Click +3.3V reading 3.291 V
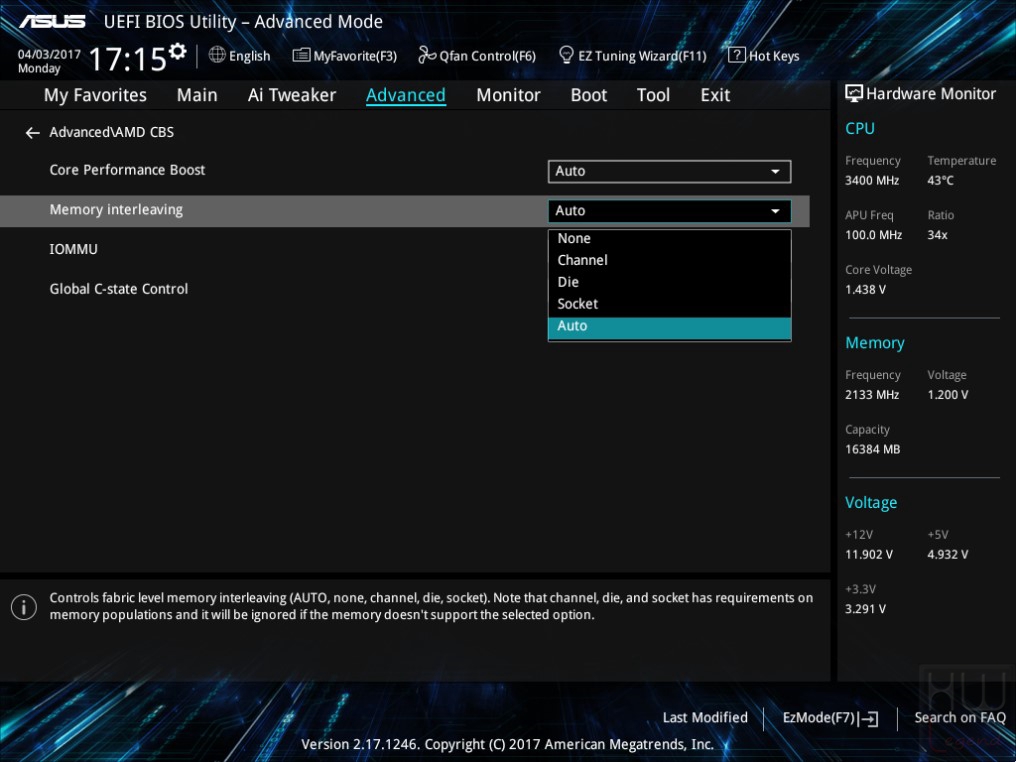1016x762 pixels. click(865, 609)
